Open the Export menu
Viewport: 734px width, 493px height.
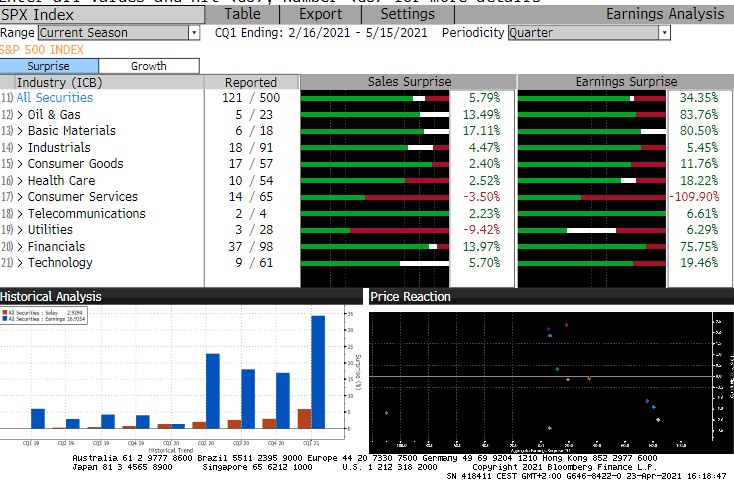320,14
